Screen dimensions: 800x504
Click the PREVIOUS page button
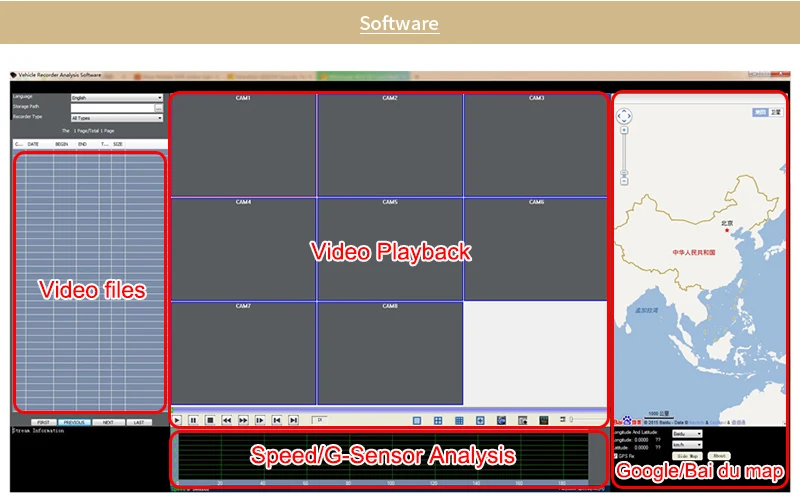point(74,422)
